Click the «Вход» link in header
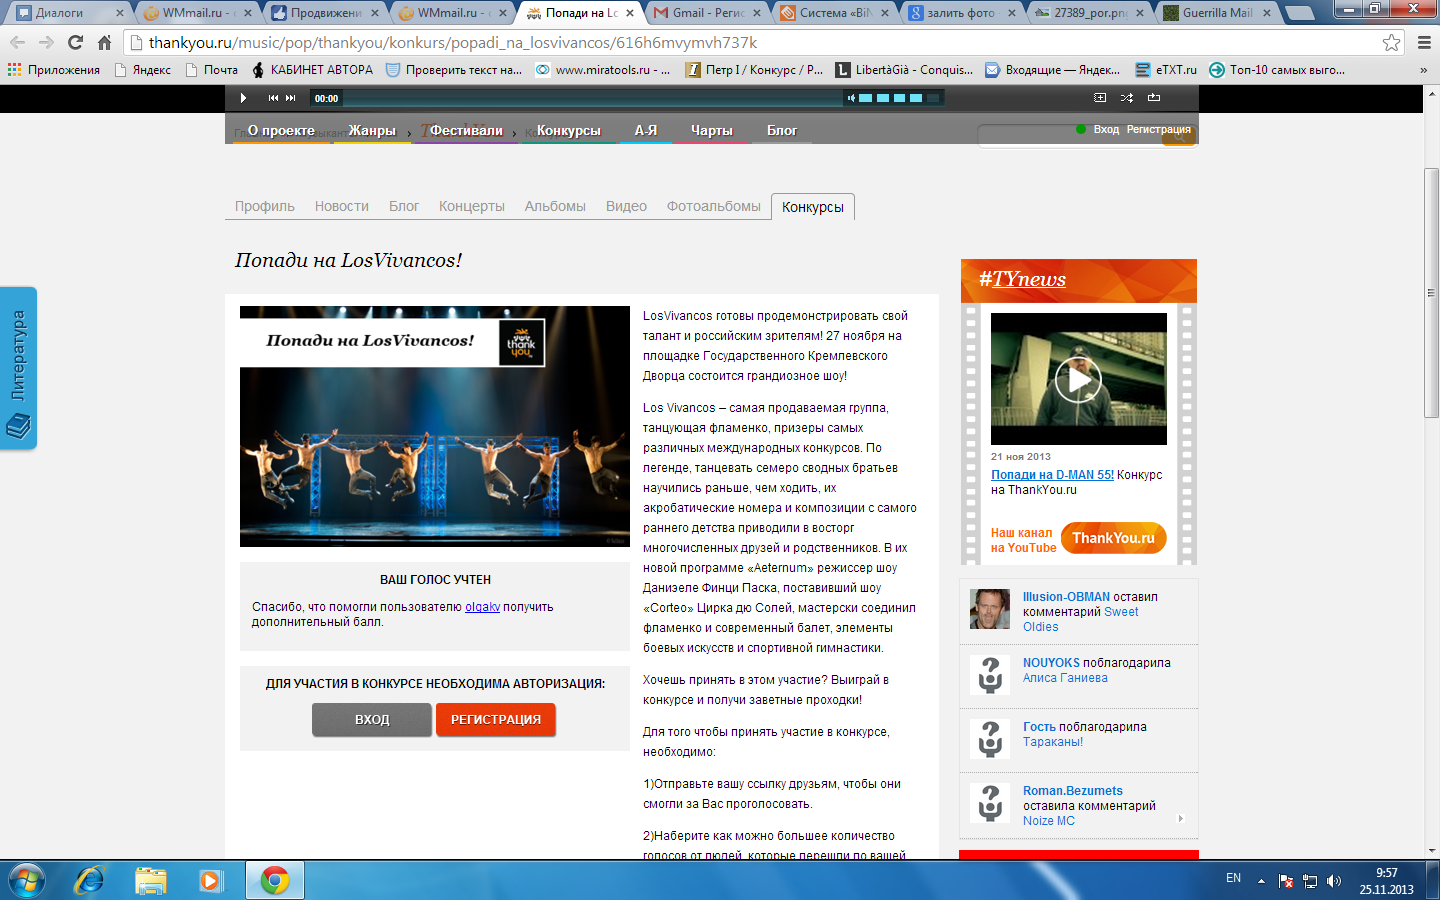This screenshot has width=1440, height=900. point(1106,129)
